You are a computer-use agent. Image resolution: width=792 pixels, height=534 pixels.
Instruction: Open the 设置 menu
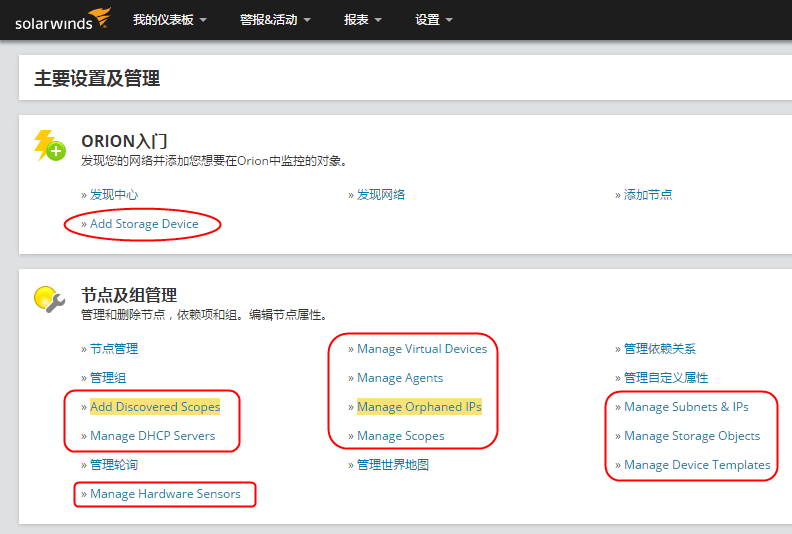pyautogui.click(x=434, y=20)
